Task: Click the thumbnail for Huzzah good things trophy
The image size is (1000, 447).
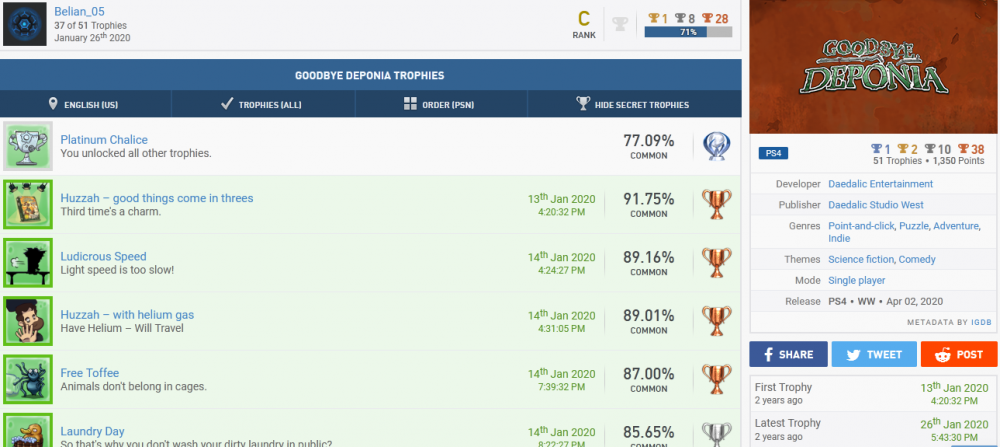Action: pos(27,205)
